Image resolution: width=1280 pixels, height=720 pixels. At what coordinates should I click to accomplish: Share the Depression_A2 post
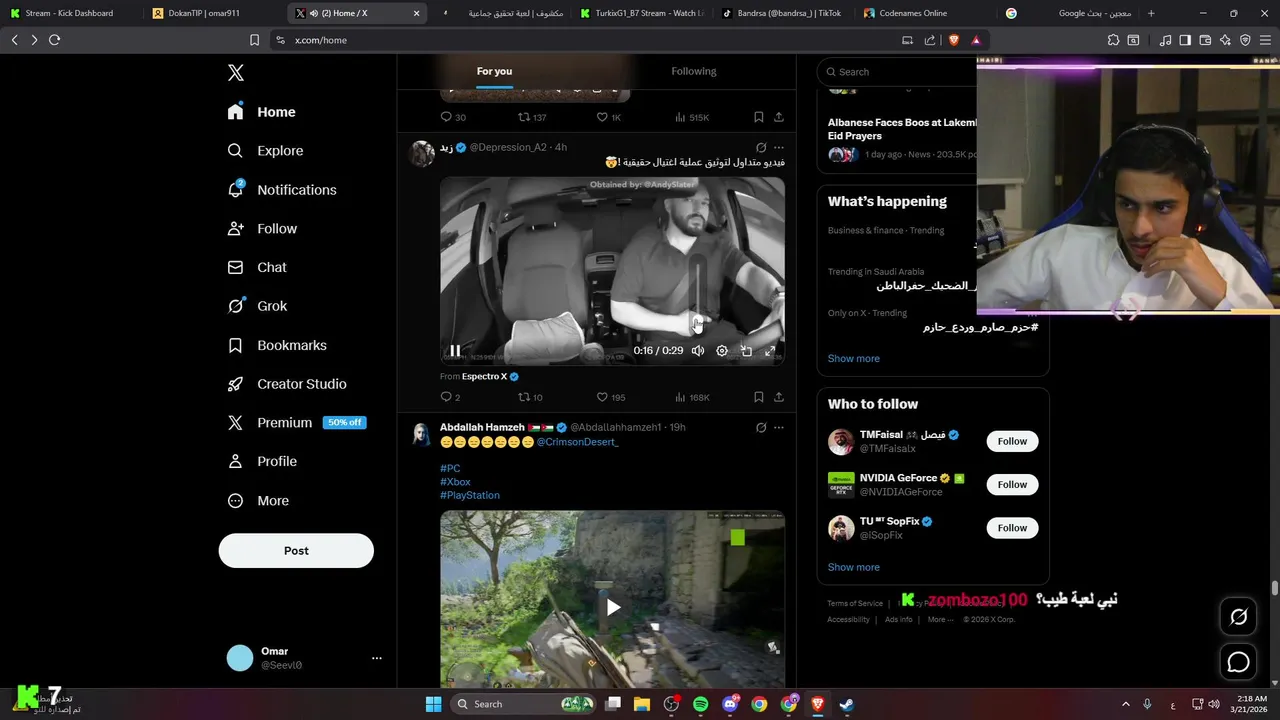(779, 397)
